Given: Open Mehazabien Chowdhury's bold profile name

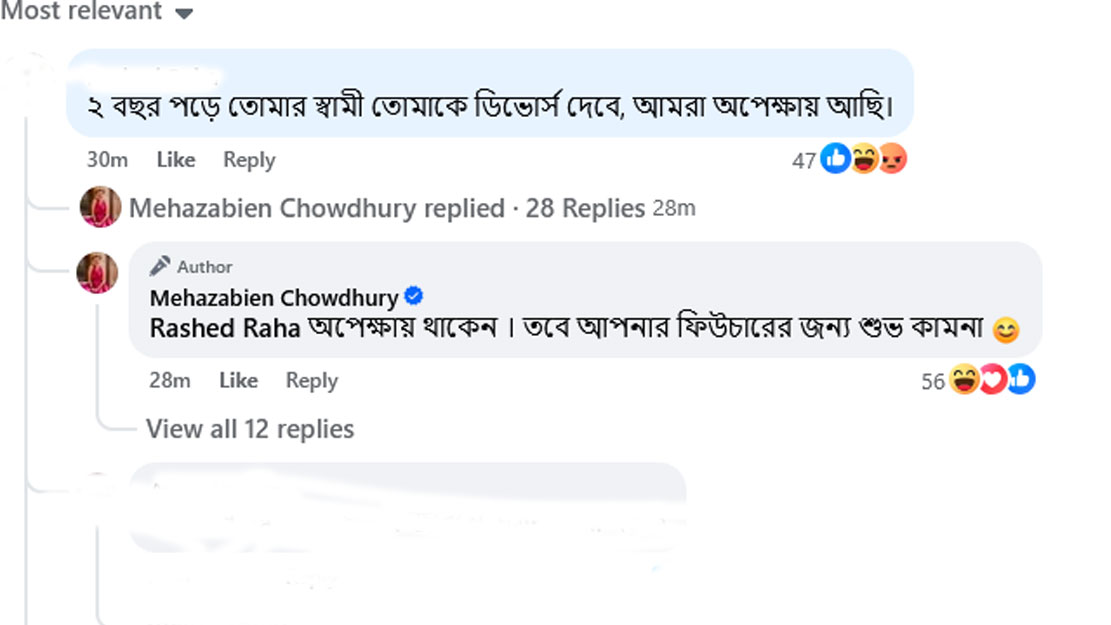Looking at the screenshot, I should point(274,298).
